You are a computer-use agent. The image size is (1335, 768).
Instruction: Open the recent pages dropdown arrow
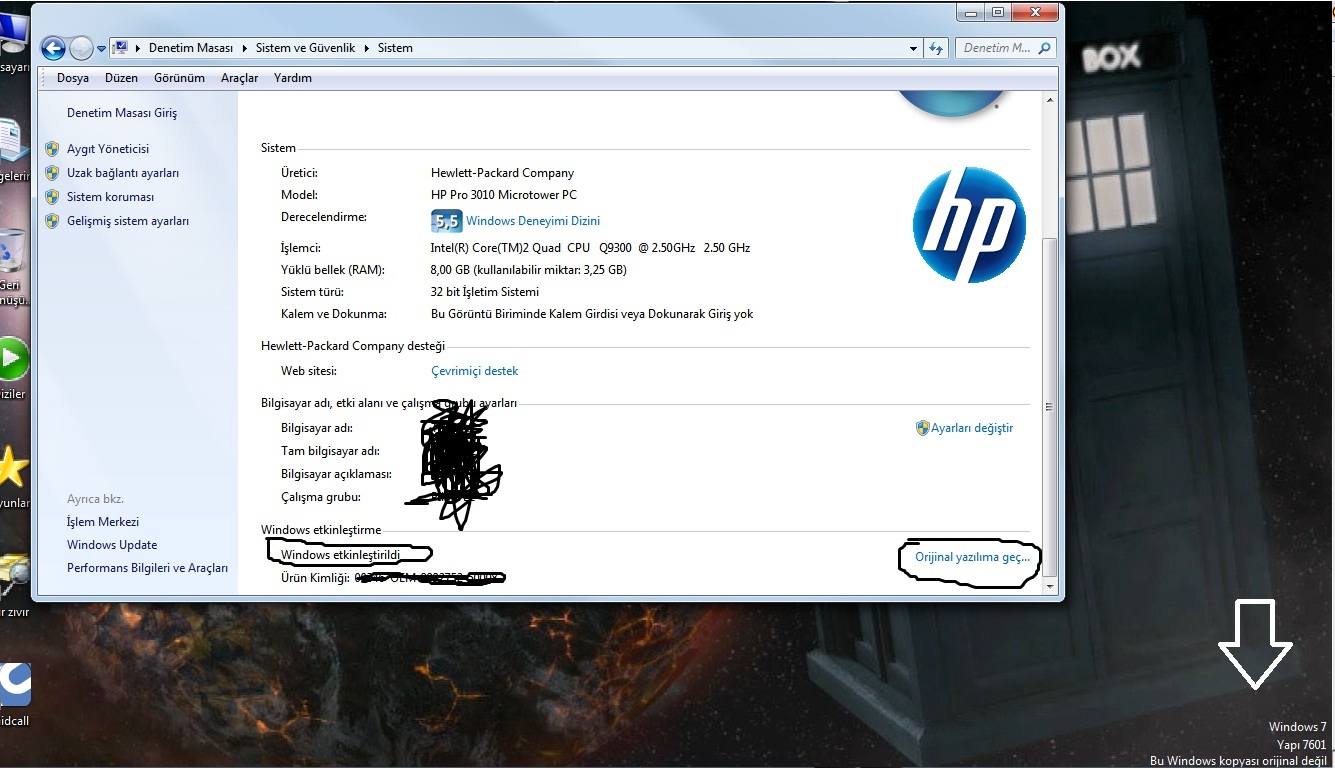click(101, 48)
